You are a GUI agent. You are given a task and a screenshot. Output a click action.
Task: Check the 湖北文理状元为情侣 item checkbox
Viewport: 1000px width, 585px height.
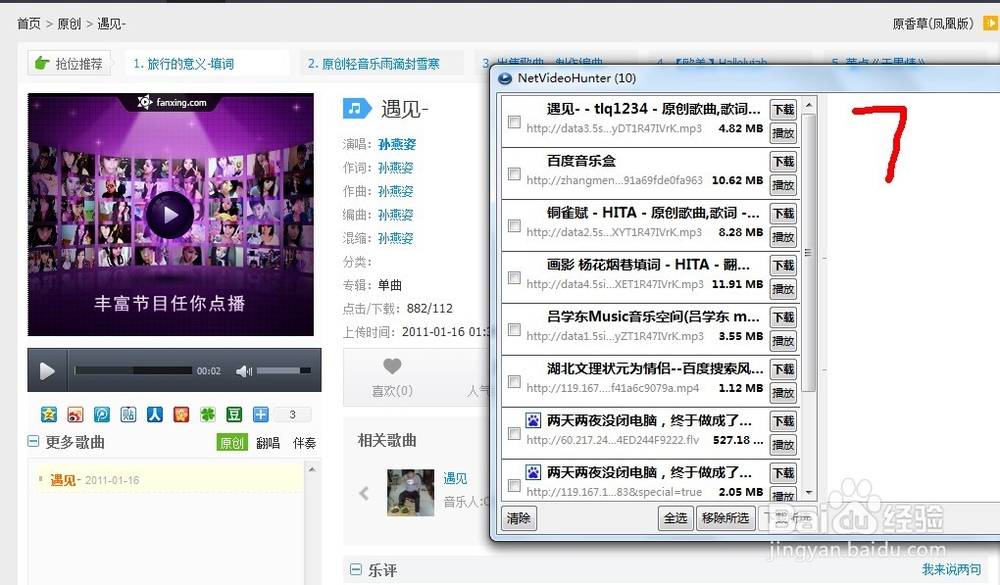(514, 381)
